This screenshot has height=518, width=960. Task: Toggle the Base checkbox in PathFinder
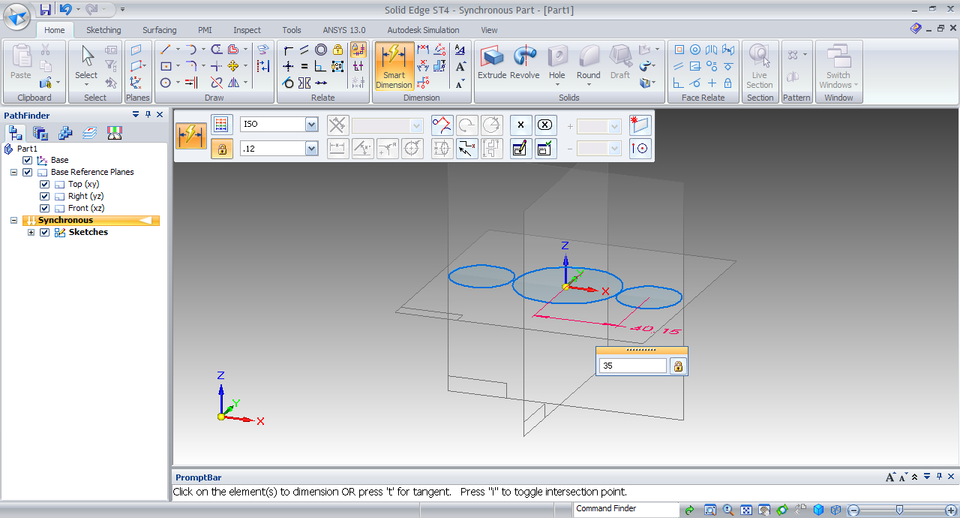[x=27, y=160]
